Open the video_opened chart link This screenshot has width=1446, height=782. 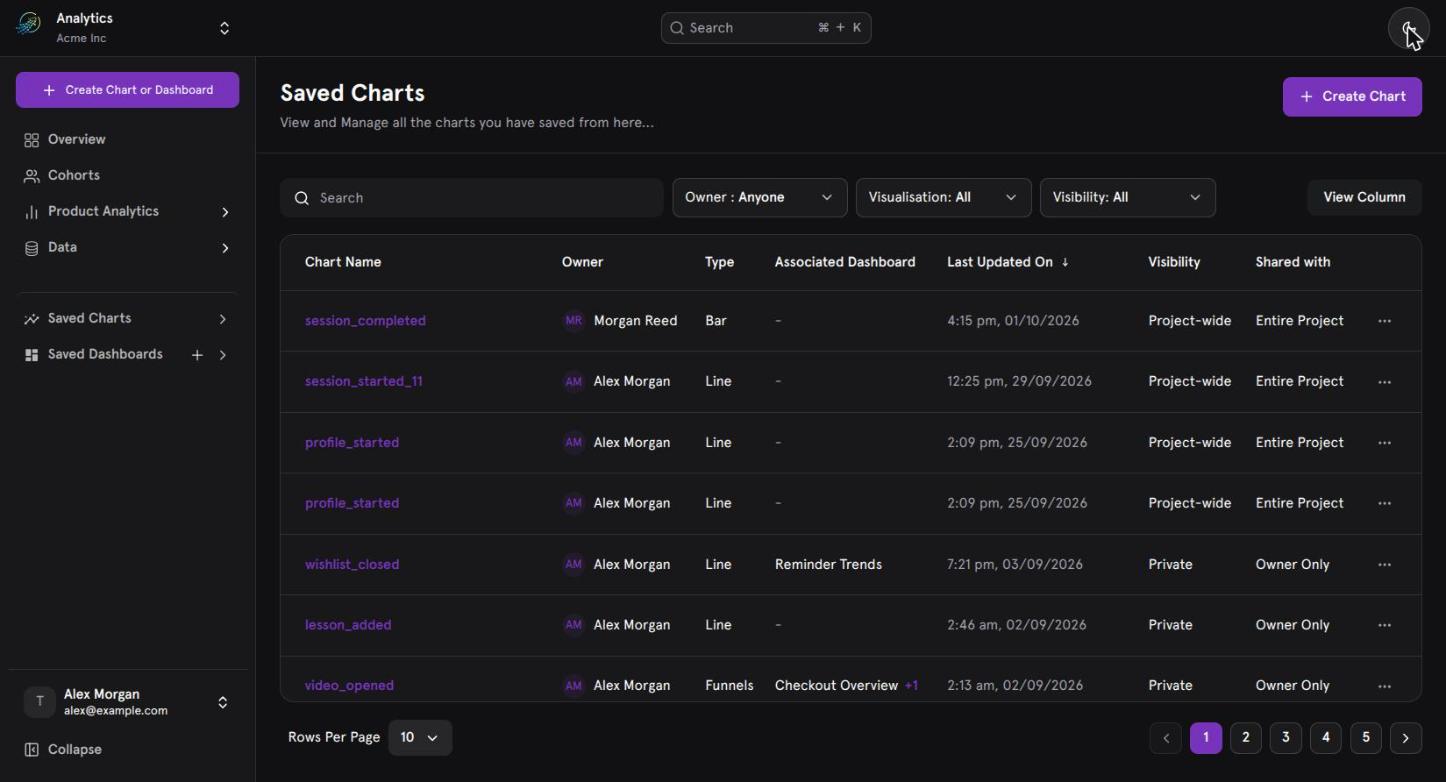pyautogui.click(x=349, y=686)
